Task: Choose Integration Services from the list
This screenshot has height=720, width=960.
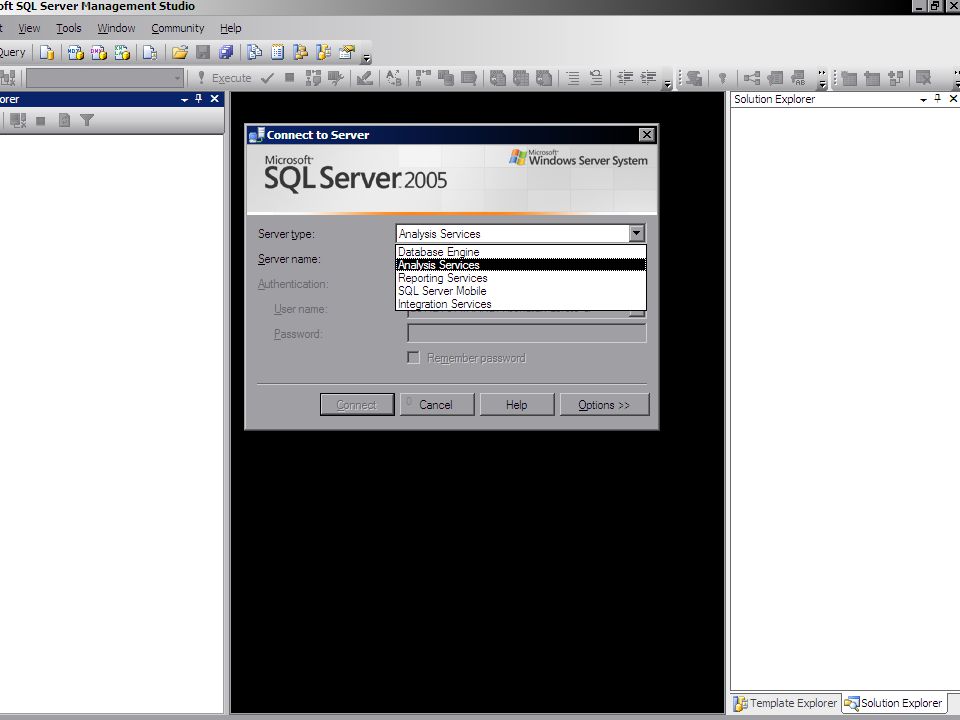Action: click(x=521, y=304)
